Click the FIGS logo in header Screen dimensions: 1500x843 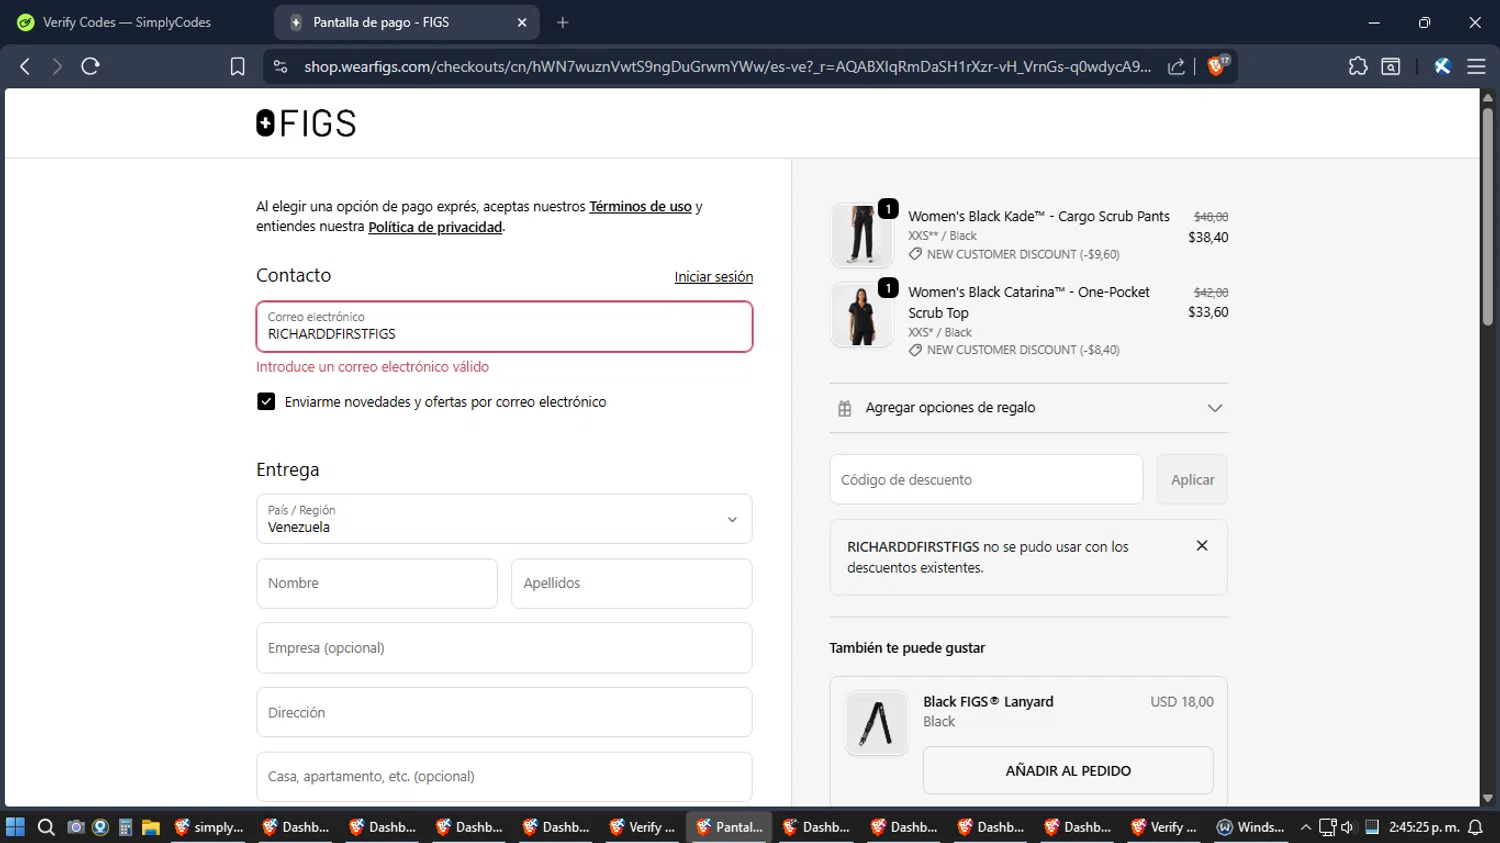click(306, 123)
